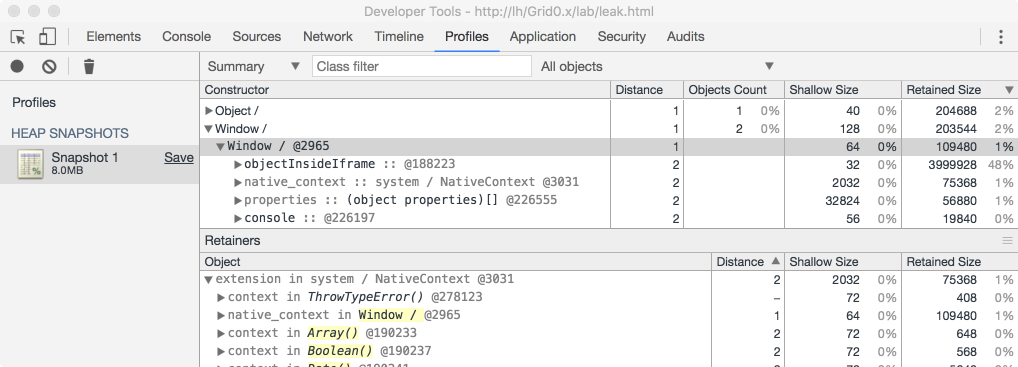The width and height of the screenshot is (1018, 367).
Task: Expand context in ThrowTypeError() retainer
Action: (221, 297)
